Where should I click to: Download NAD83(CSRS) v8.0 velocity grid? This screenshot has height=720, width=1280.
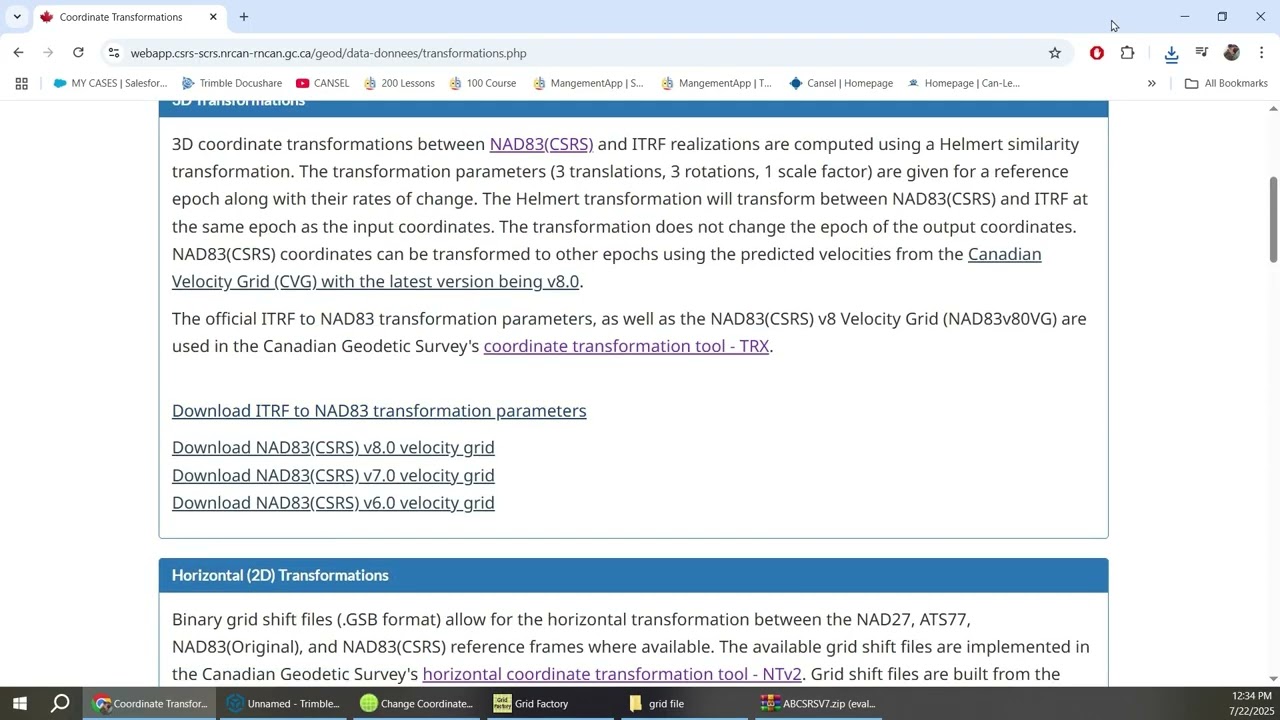coord(333,447)
